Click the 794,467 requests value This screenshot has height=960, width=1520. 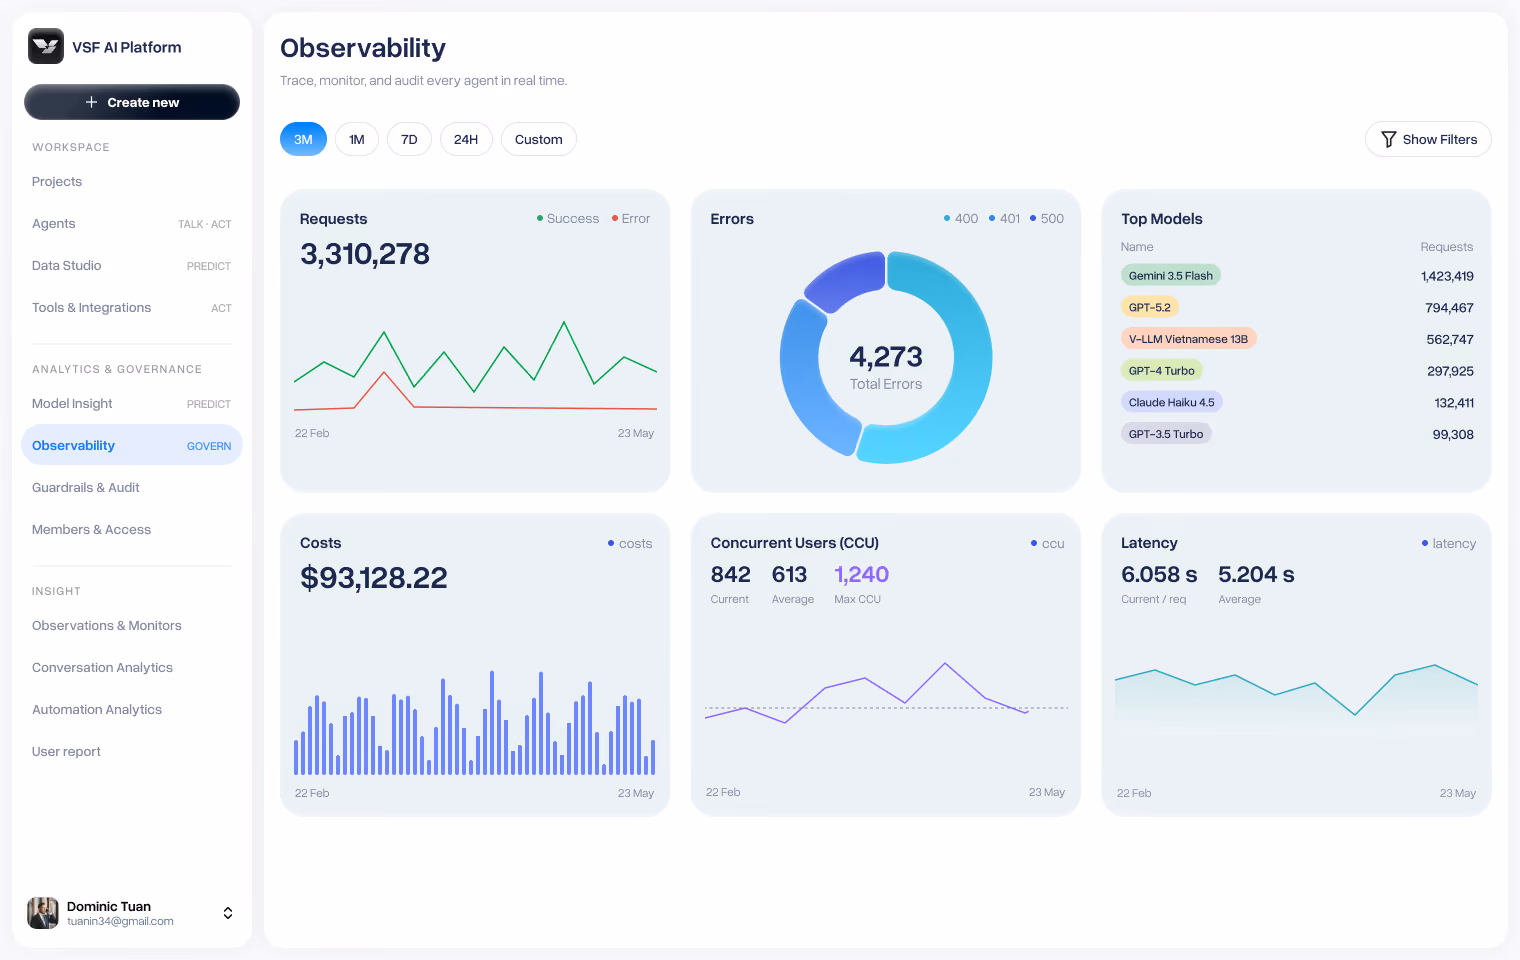point(1449,308)
